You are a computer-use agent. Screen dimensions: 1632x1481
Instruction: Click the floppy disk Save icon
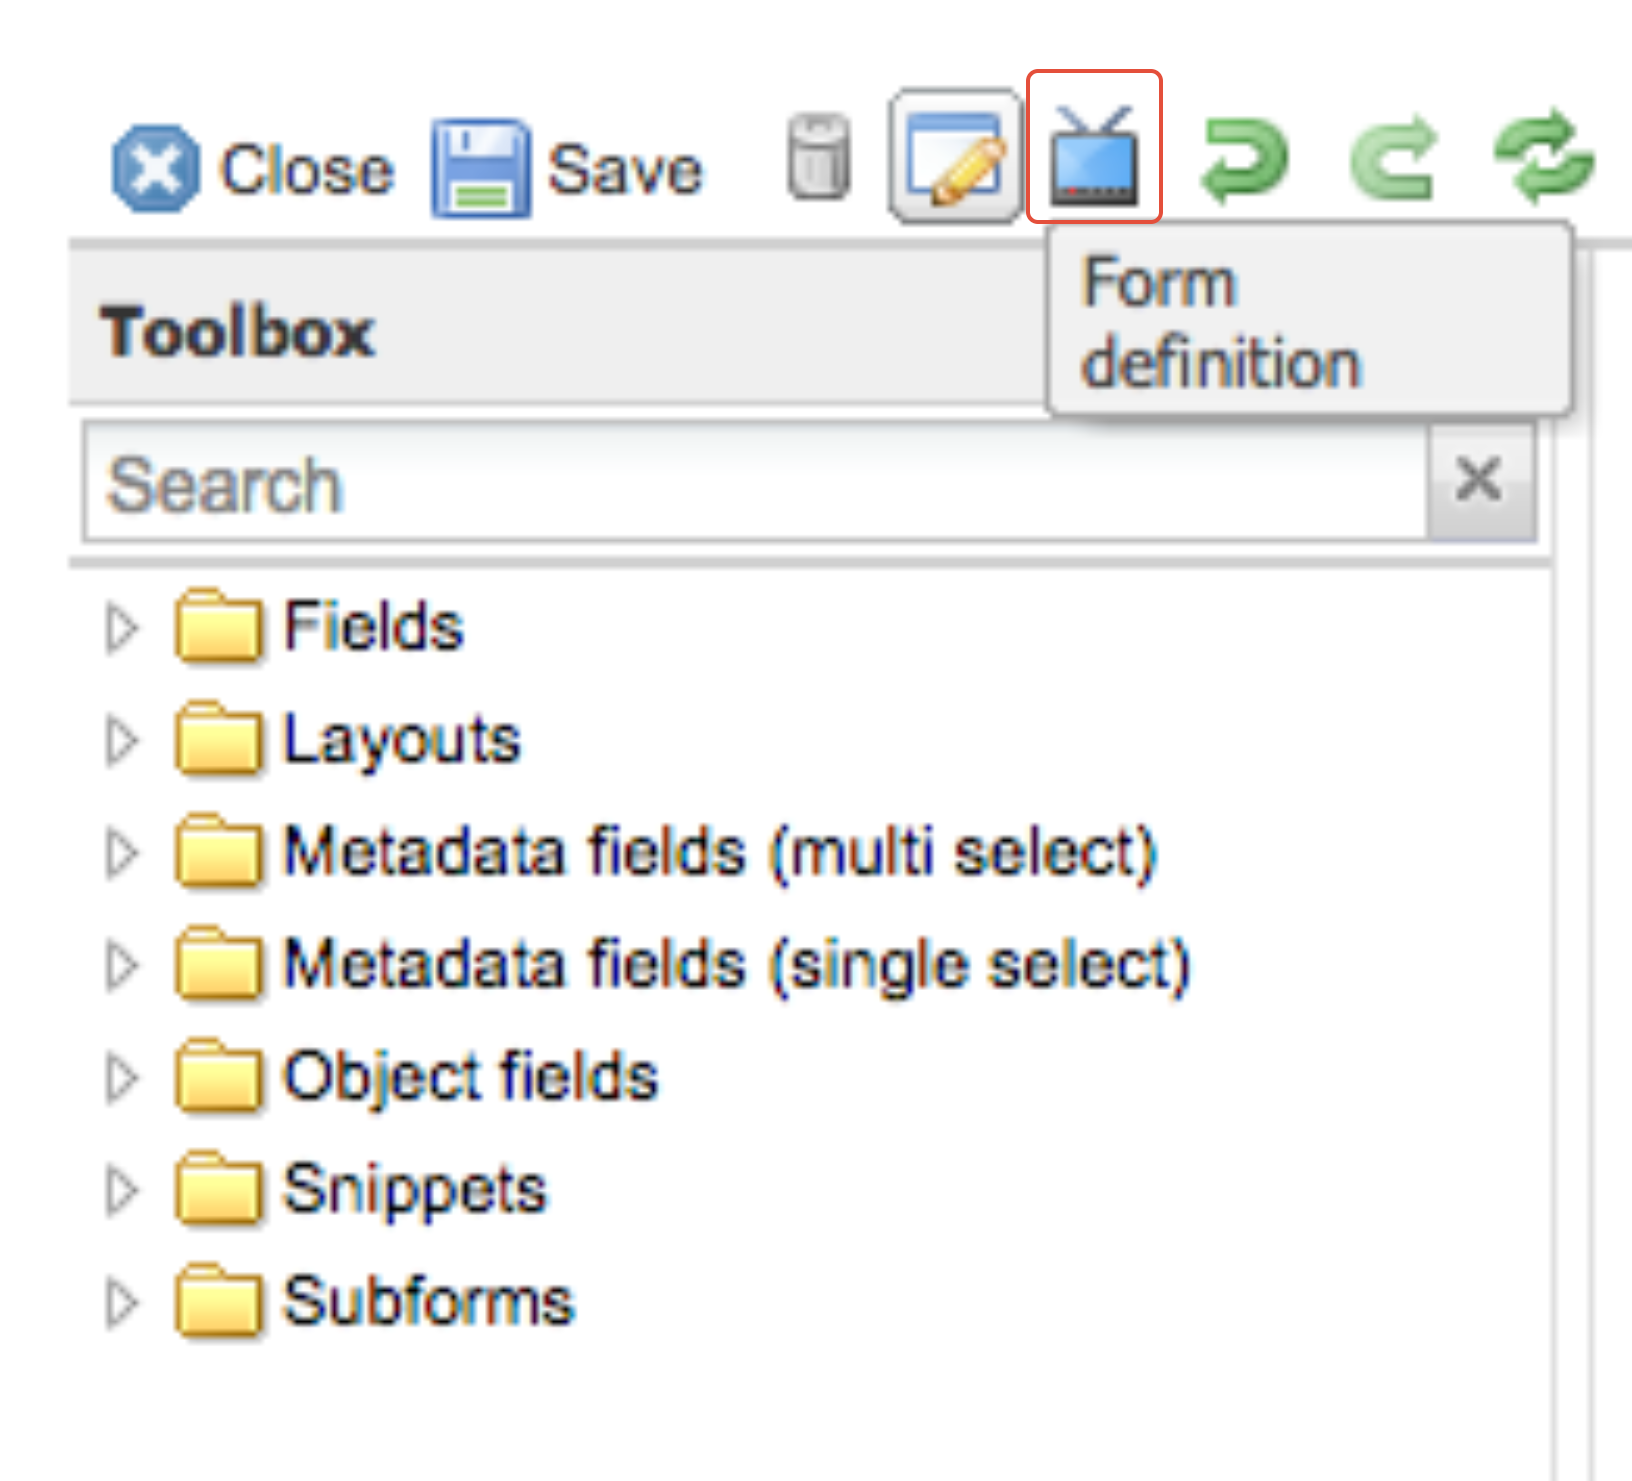coord(481,168)
